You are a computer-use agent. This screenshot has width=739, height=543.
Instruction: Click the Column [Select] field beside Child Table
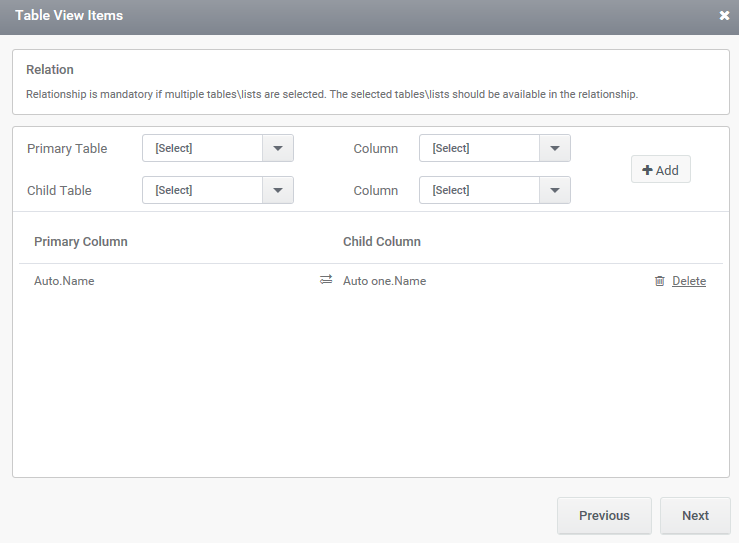[480, 190]
